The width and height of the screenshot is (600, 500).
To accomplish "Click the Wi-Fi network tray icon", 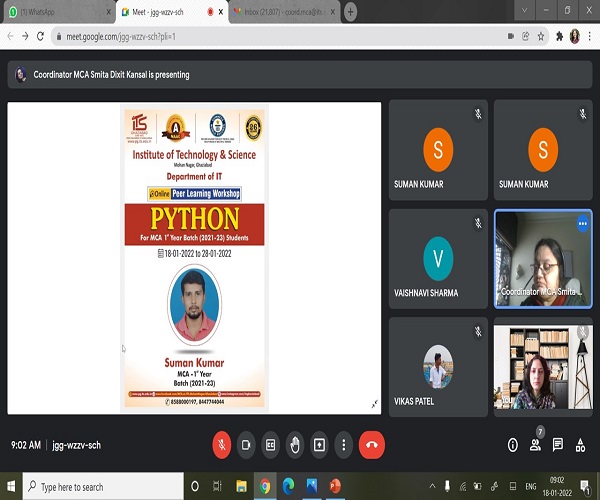I will (463, 486).
